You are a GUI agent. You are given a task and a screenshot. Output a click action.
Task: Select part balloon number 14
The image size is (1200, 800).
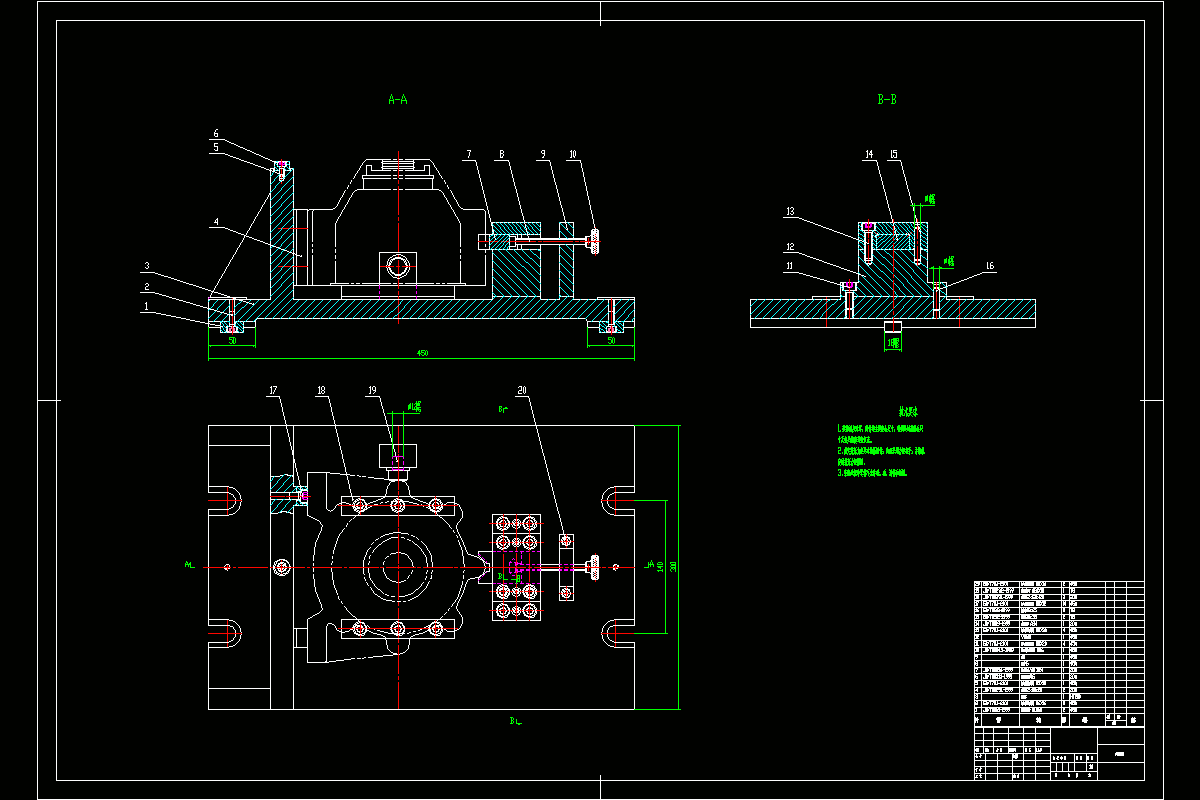[x=869, y=154]
